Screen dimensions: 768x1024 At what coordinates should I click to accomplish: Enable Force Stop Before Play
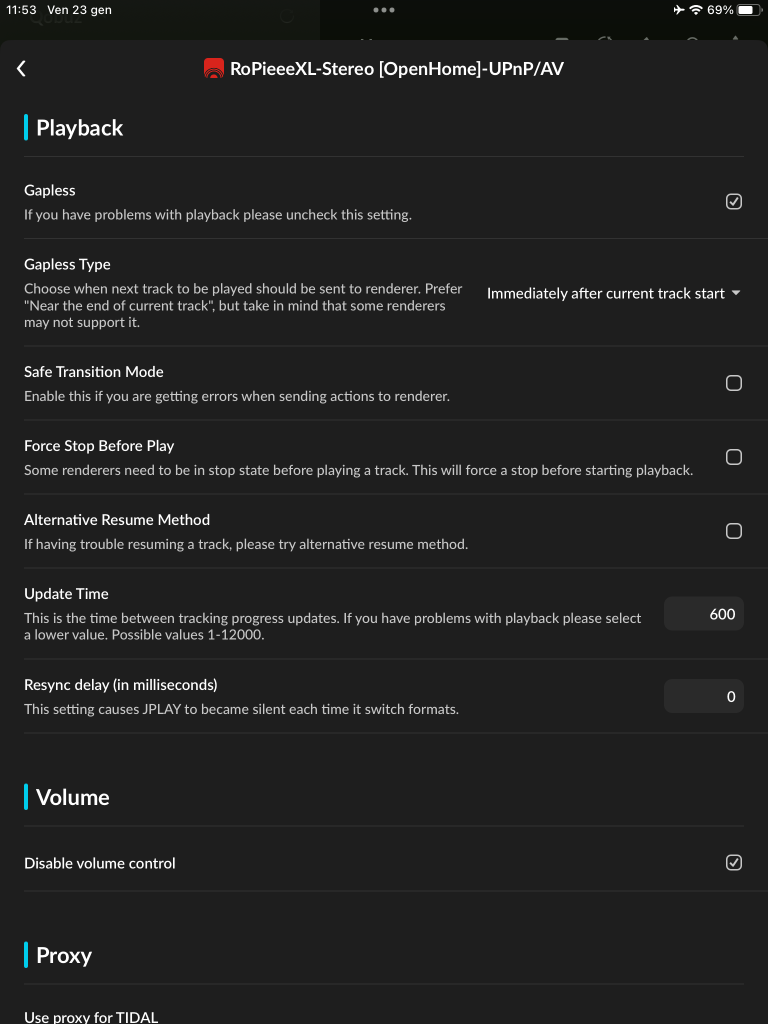pyautogui.click(x=734, y=457)
